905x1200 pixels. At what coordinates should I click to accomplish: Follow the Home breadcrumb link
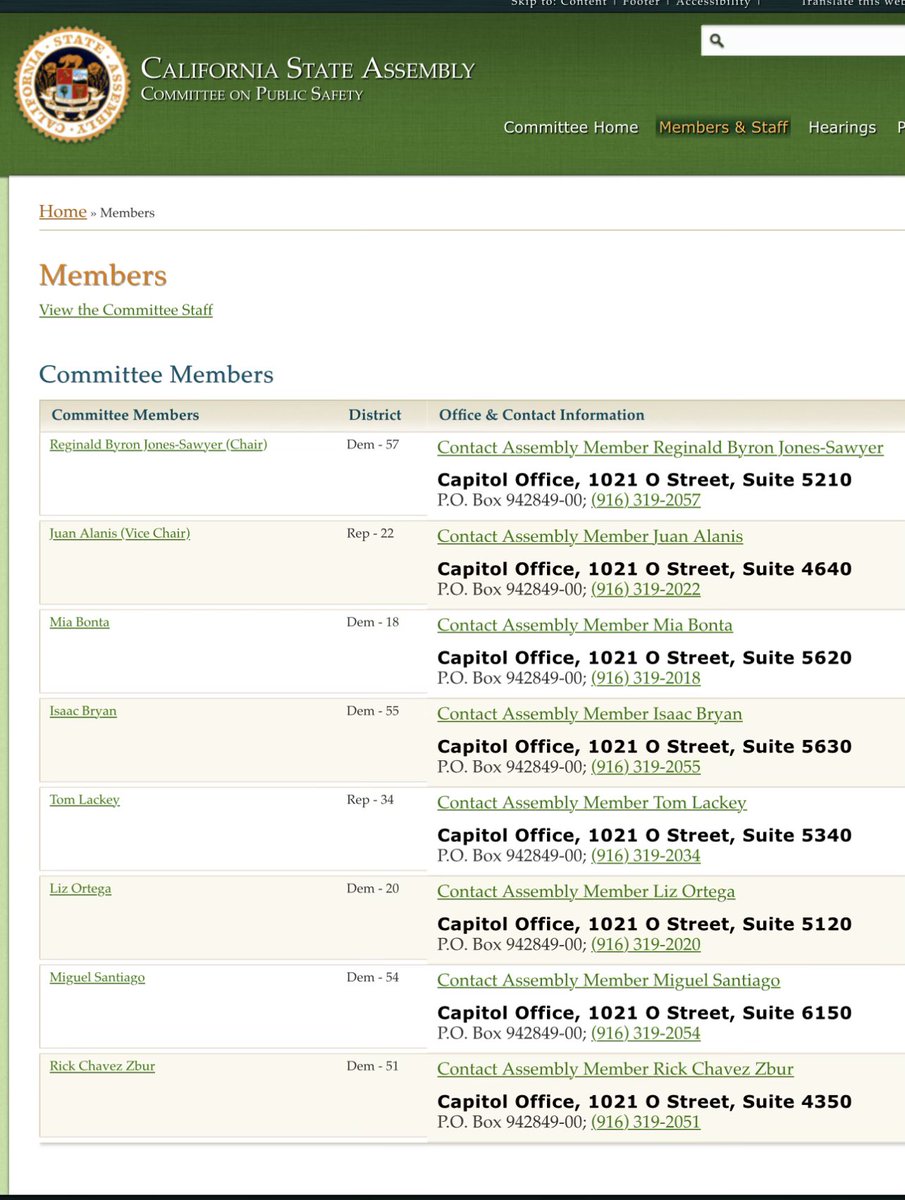pyautogui.click(x=62, y=211)
